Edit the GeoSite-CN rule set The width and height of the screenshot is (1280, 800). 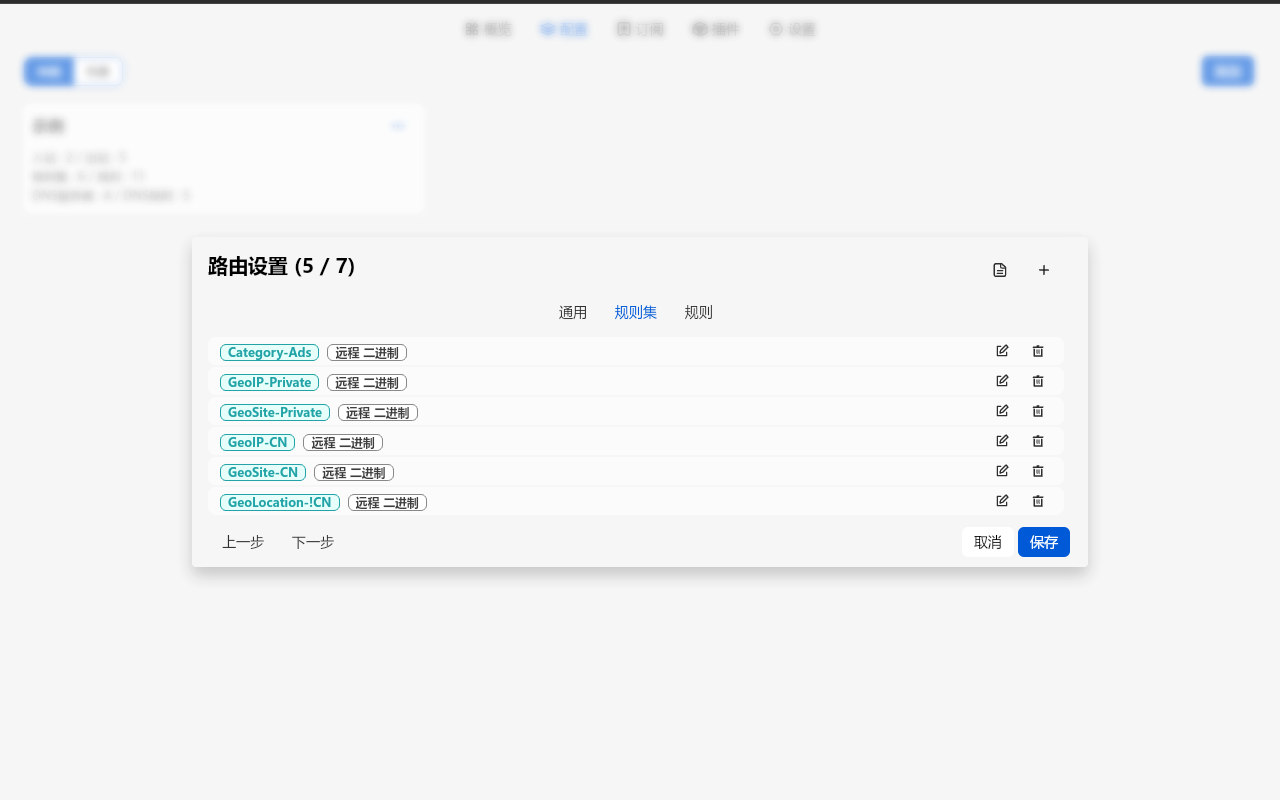[x=1002, y=471]
